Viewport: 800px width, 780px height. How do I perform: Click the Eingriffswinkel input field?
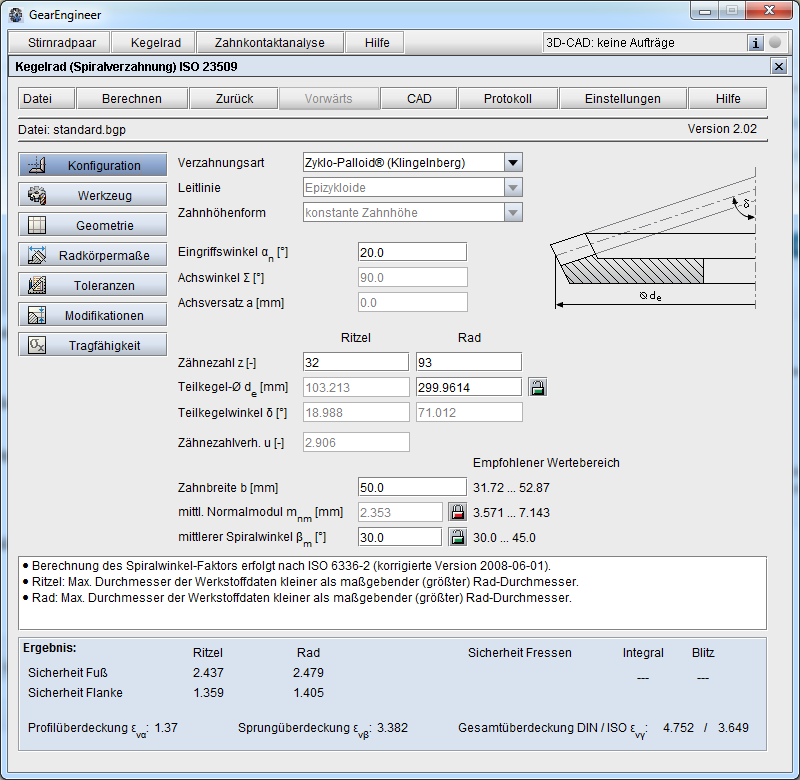(x=412, y=252)
